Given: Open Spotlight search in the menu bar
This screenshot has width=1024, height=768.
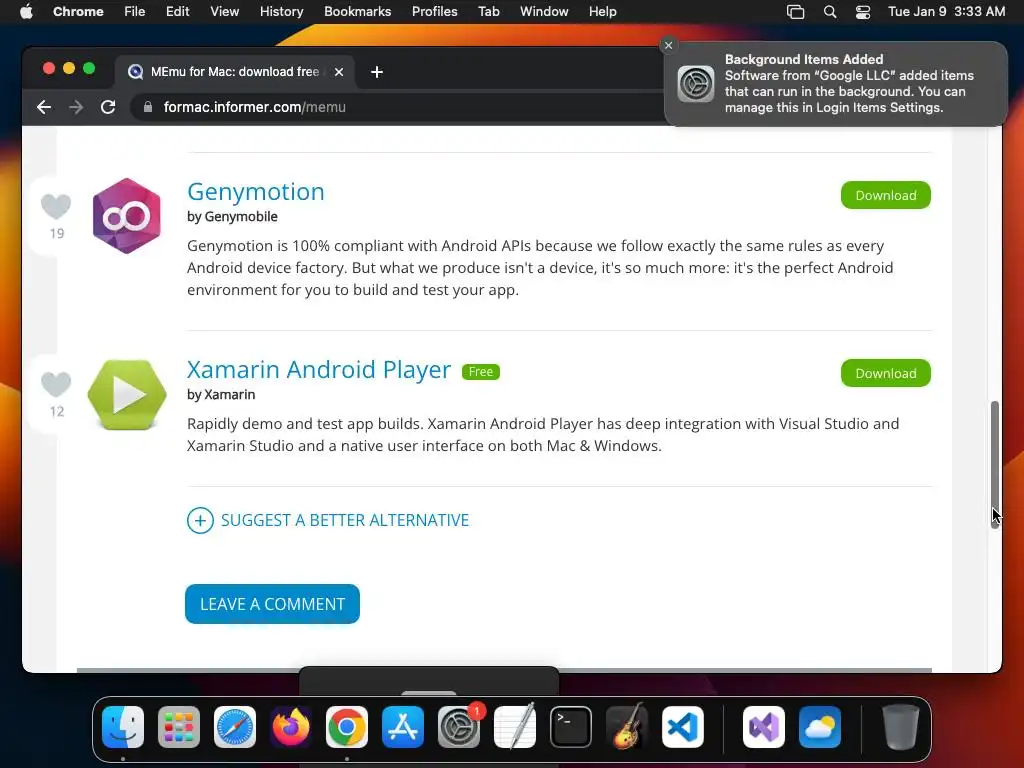Looking at the screenshot, I should [830, 12].
